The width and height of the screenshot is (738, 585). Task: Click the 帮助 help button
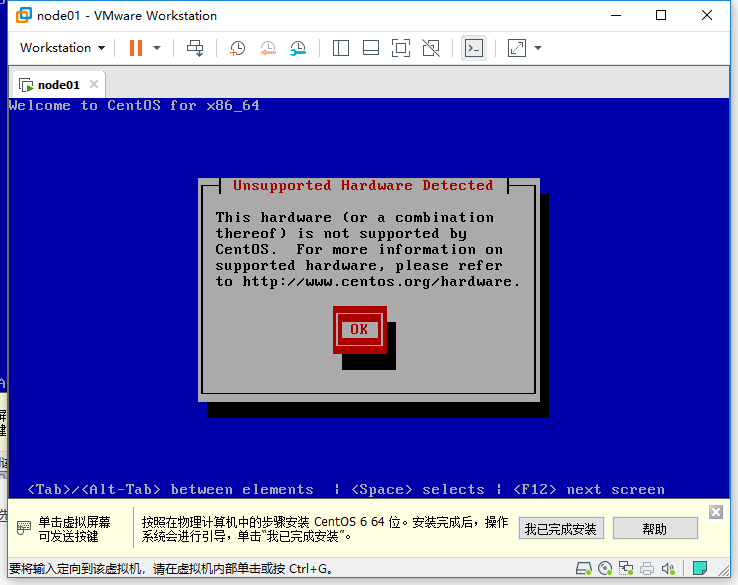click(x=655, y=529)
